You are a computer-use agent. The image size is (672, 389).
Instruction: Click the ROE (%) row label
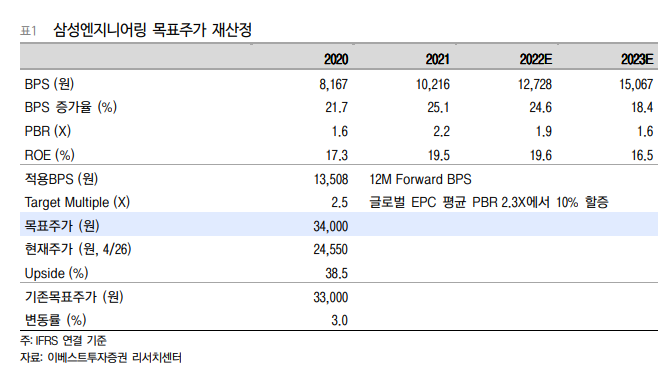click(49, 155)
